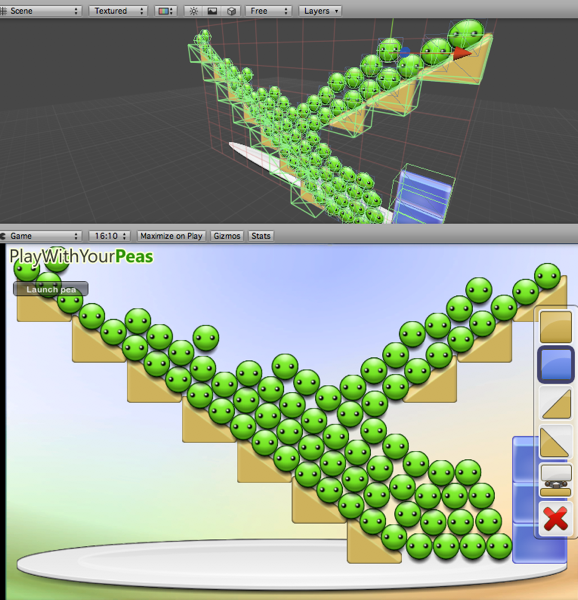Select the blue gel block tool
Viewport: 578px width, 600px height.
point(556,364)
